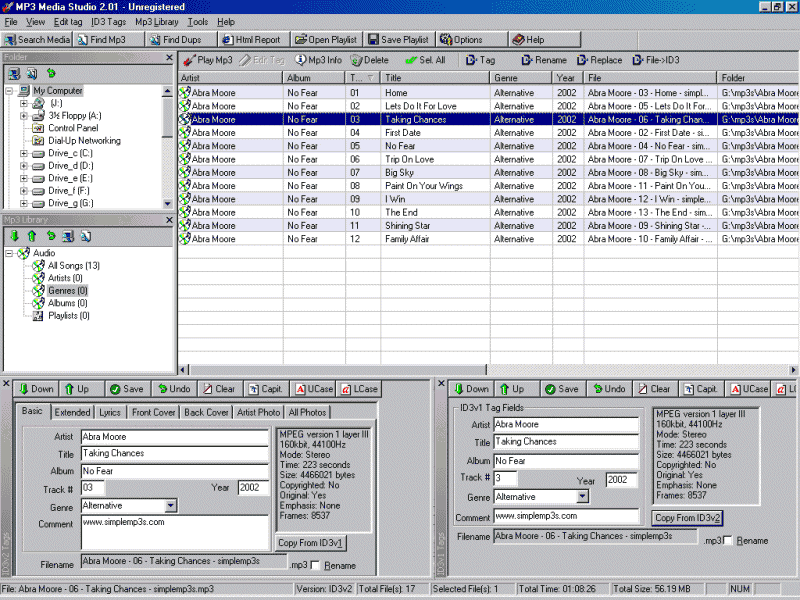This screenshot has height=600, width=800.
Task: Click the File->ID3 toolbar button
Action: coord(656,60)
